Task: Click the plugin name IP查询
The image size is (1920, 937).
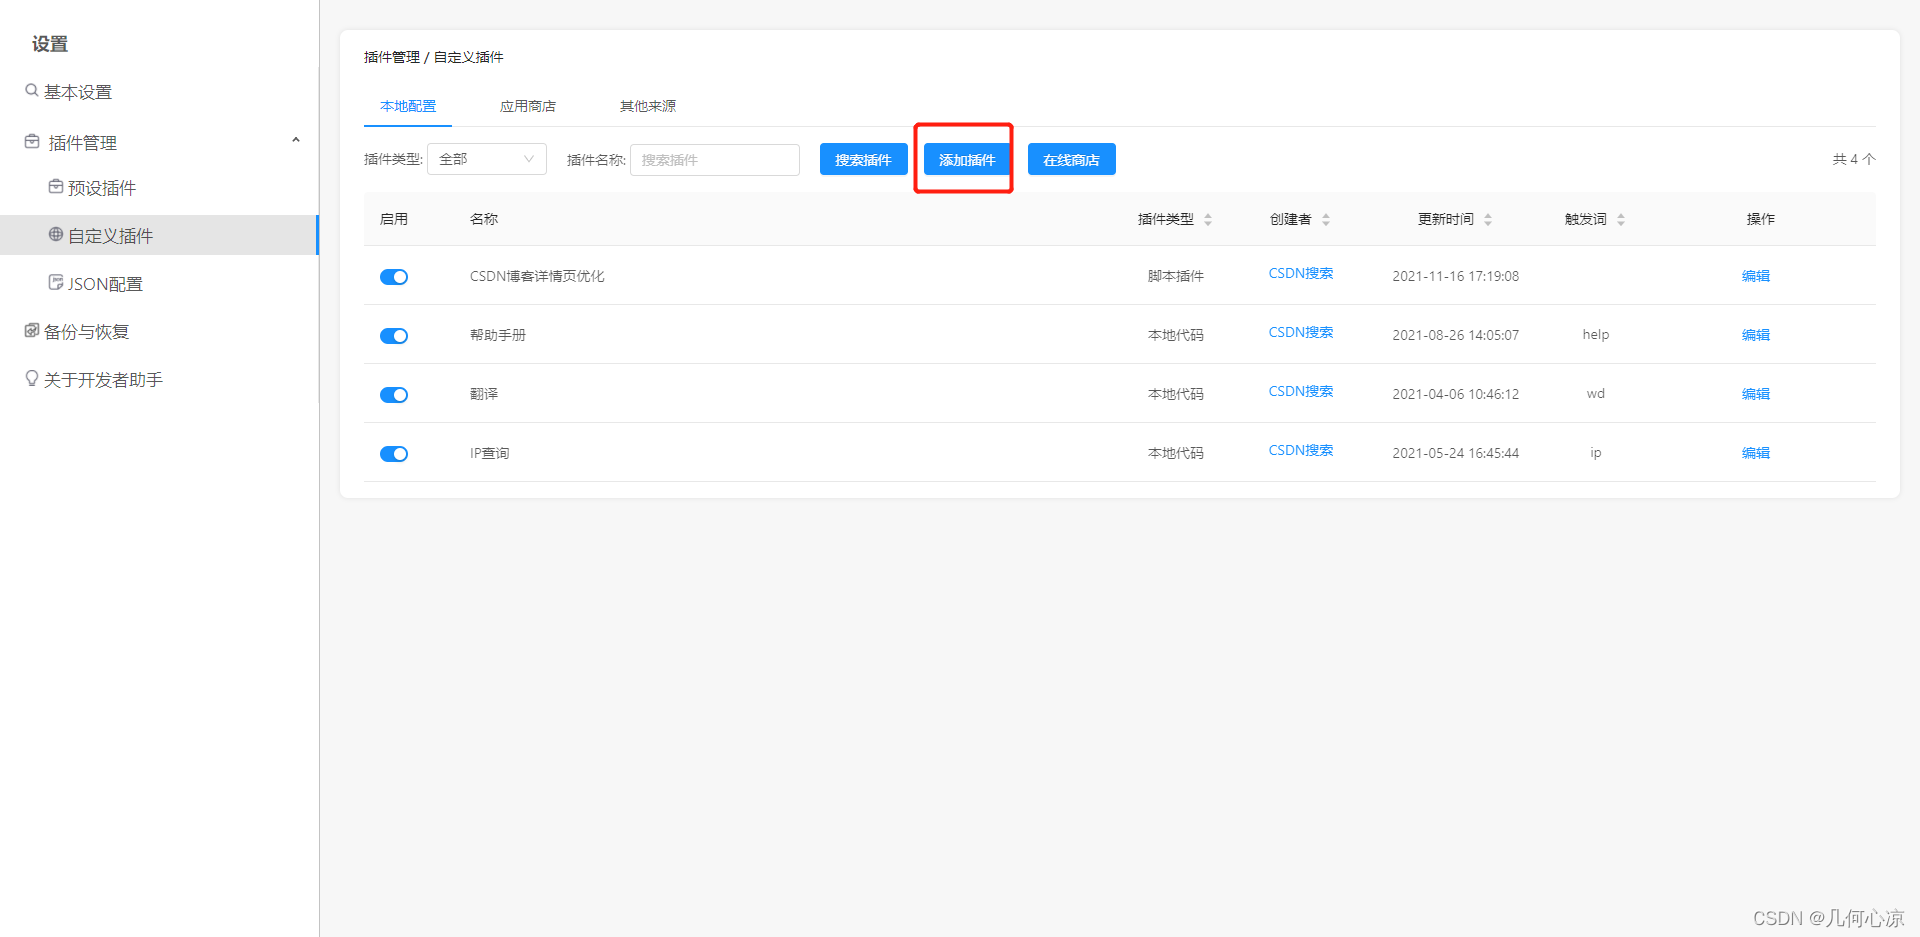Action: tap(490, 453)
